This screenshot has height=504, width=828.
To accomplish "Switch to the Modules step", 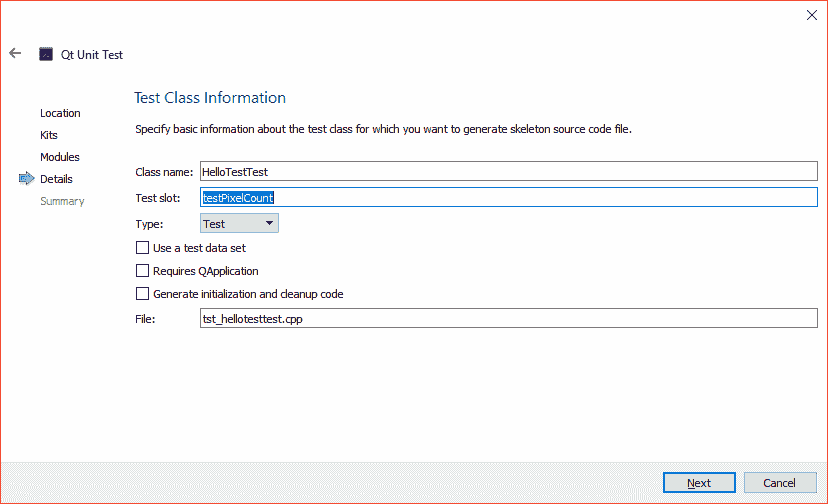I will tap(60, 157).
